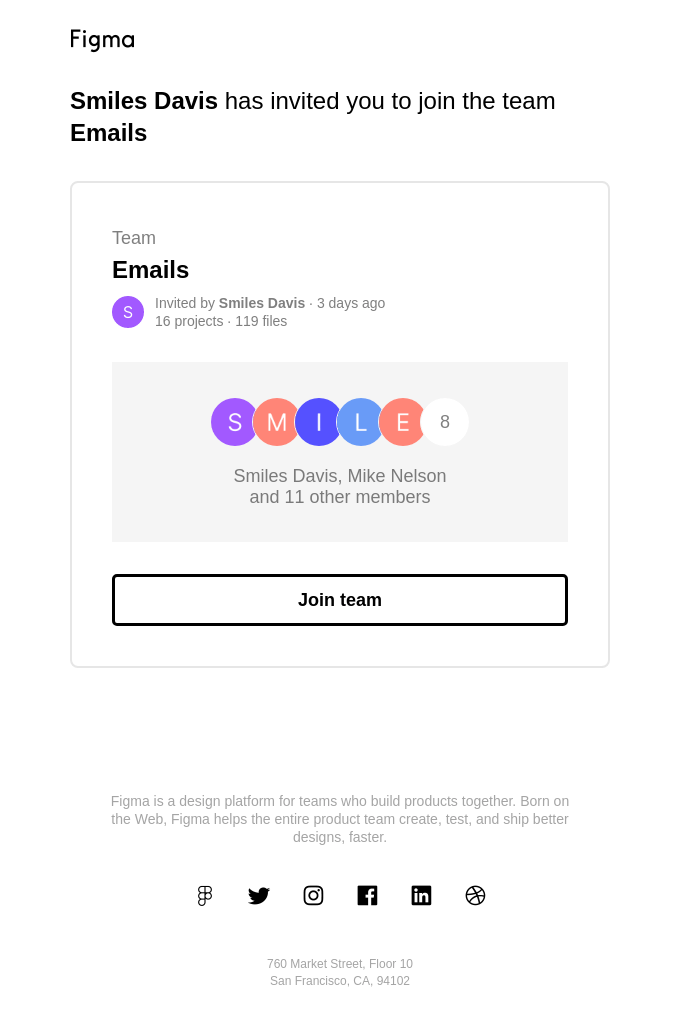Click the purple S member avatar

pos(234,422)
